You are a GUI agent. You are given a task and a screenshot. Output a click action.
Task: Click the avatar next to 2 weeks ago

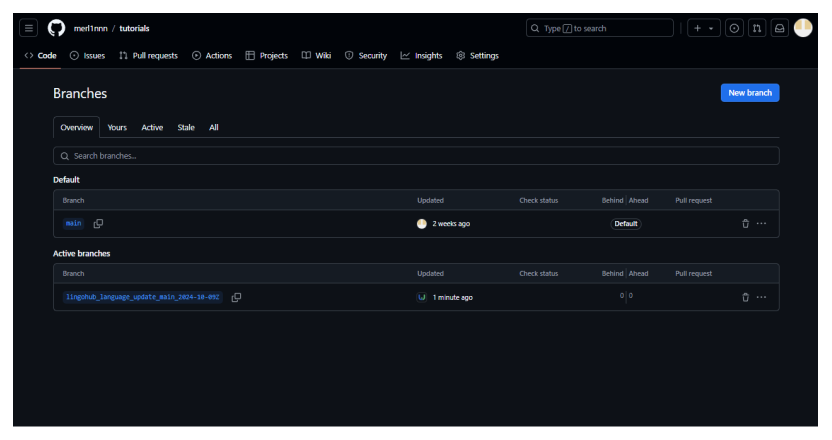422,223
